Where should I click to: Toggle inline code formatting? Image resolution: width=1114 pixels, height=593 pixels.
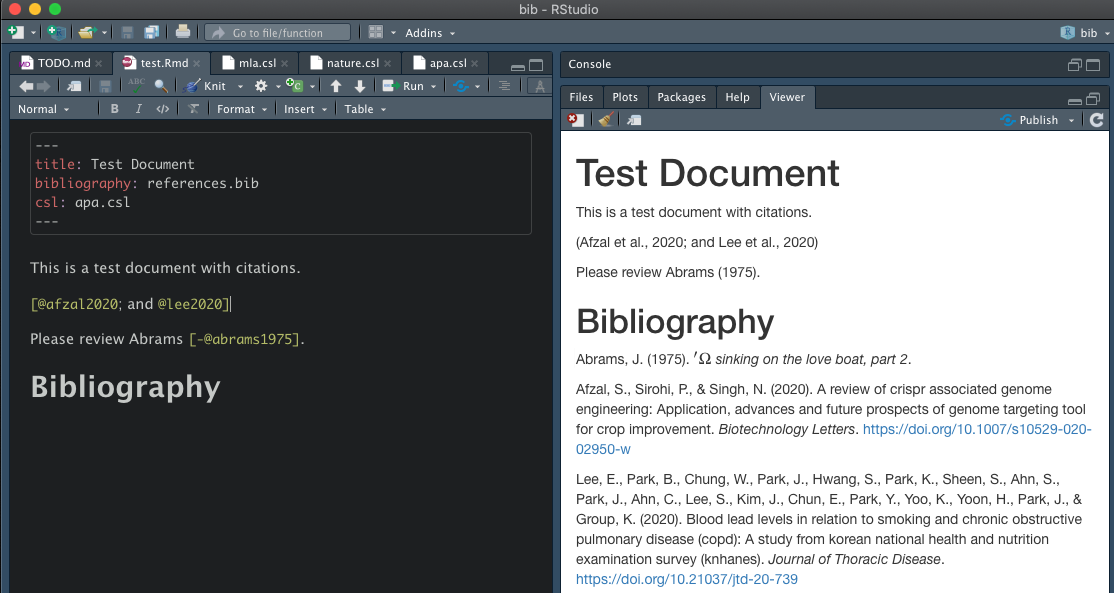(161, 109)
